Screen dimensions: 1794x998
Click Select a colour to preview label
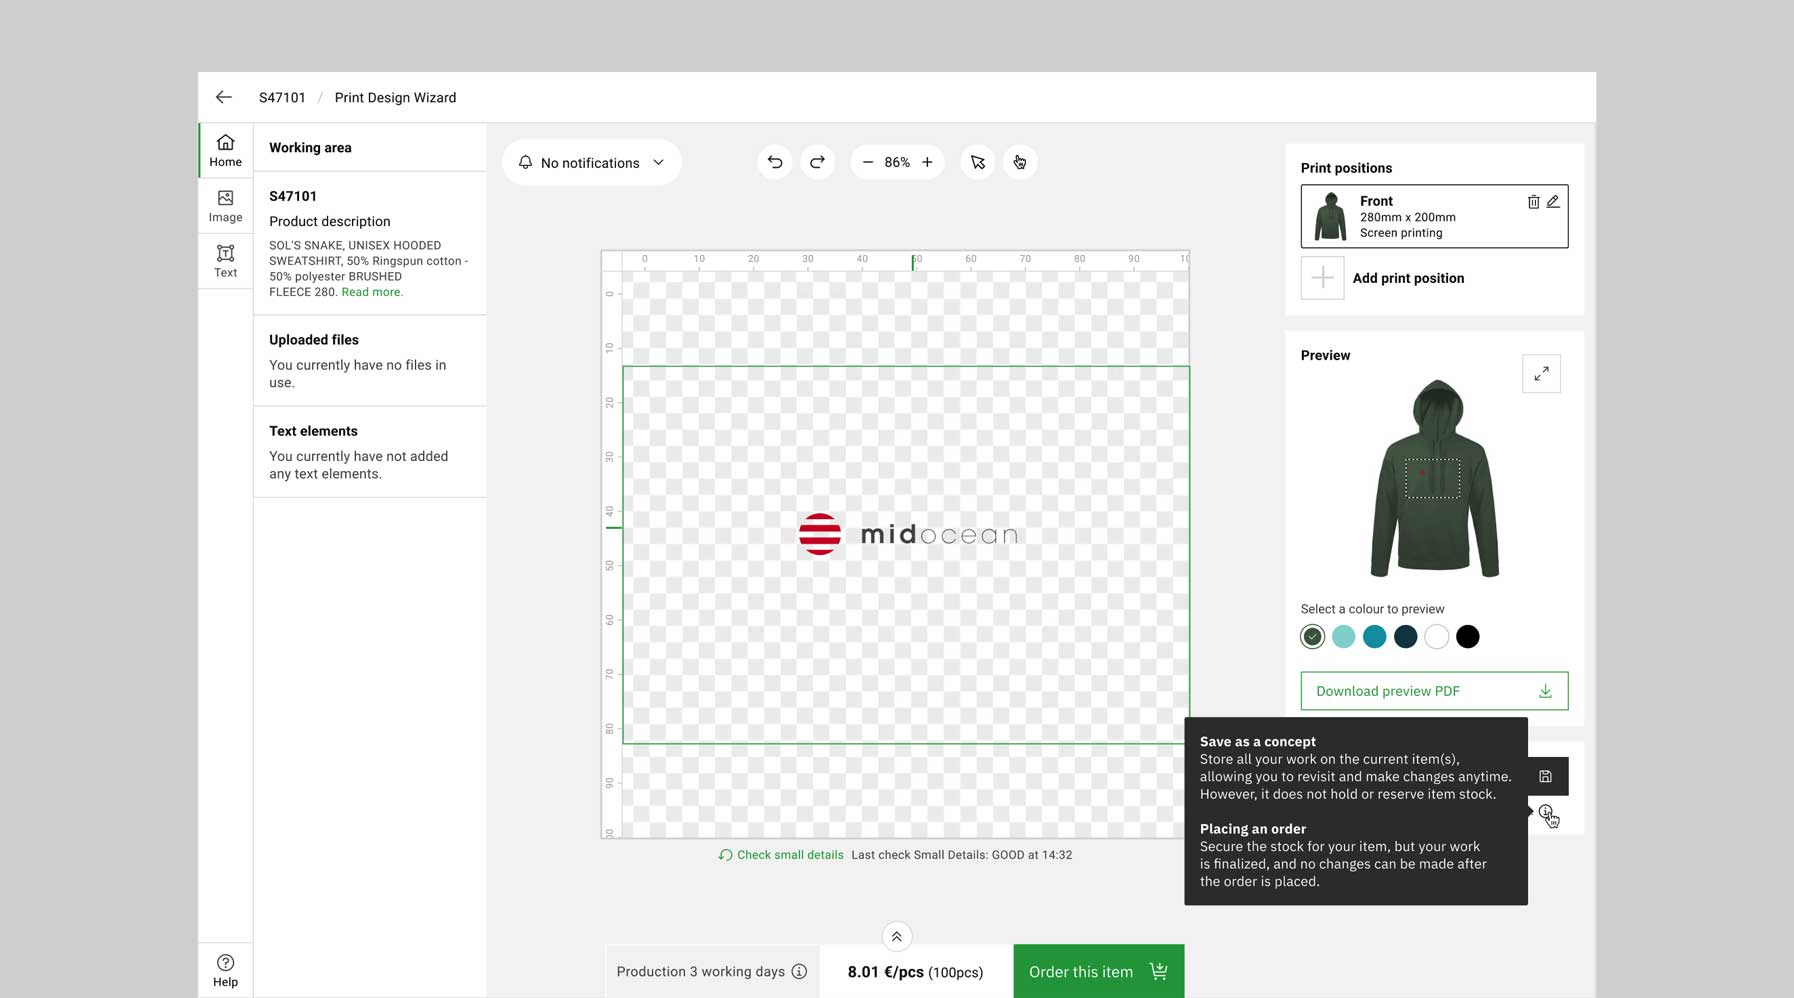(1372, 609)
